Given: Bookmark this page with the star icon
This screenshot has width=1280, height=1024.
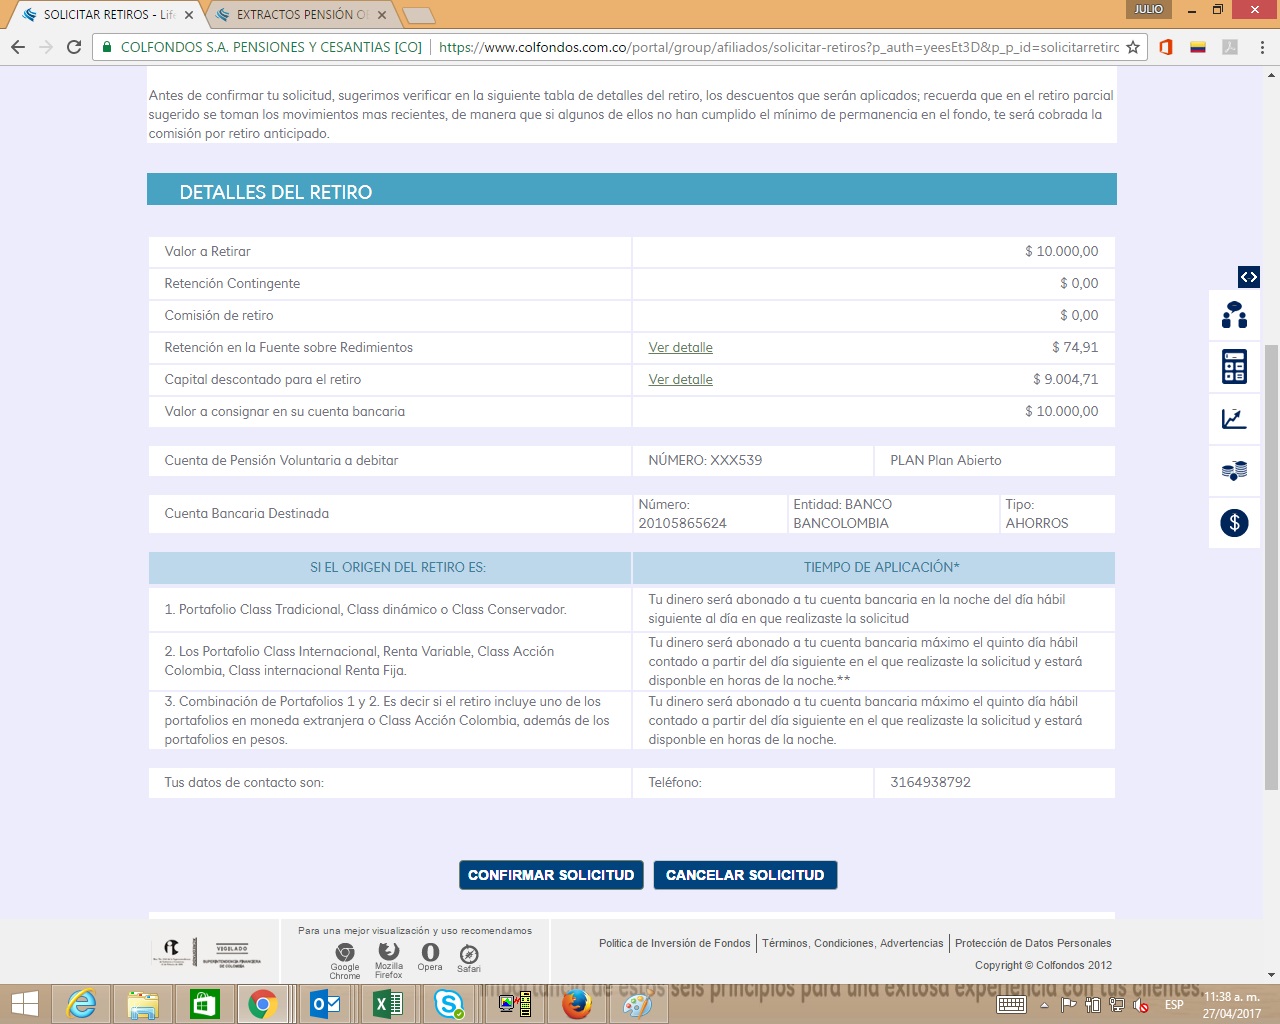Looking at the screenshot, I should [1133, 47].
